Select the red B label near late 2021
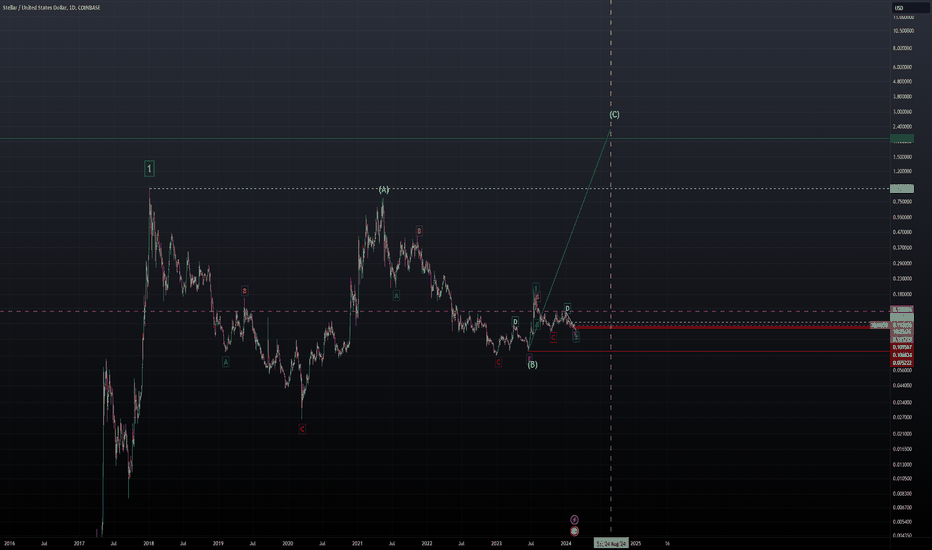932x550 pixels. (419, 231)
